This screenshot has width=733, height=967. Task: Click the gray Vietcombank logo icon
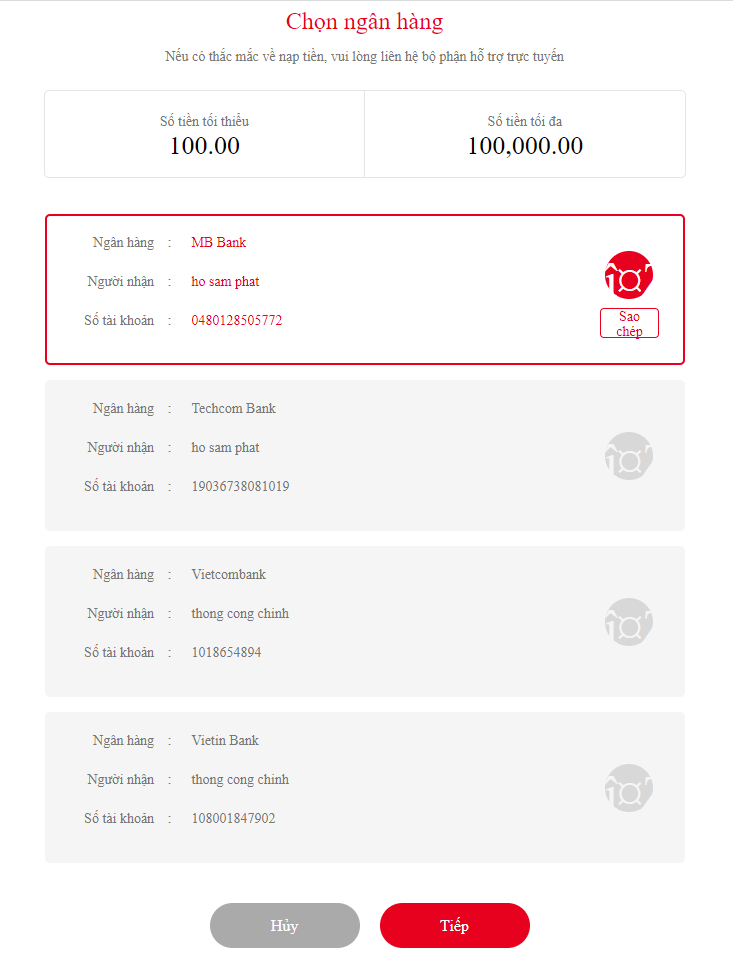[x=629, y=622]
